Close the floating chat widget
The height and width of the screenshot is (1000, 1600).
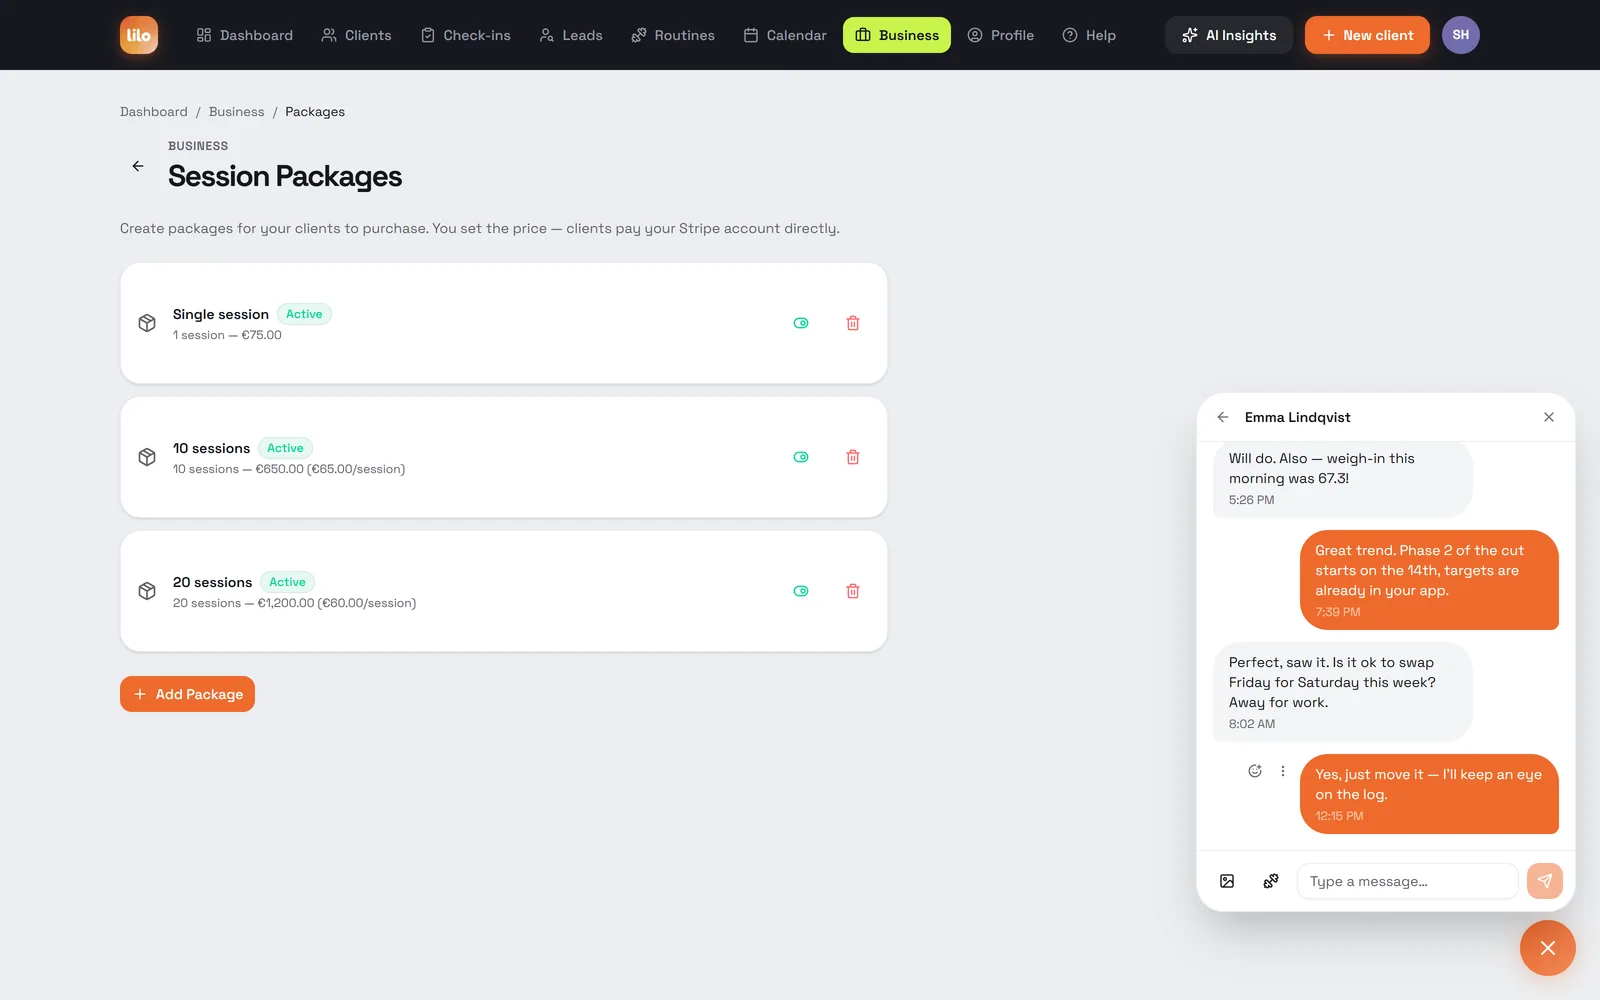tap(1548, 948)
